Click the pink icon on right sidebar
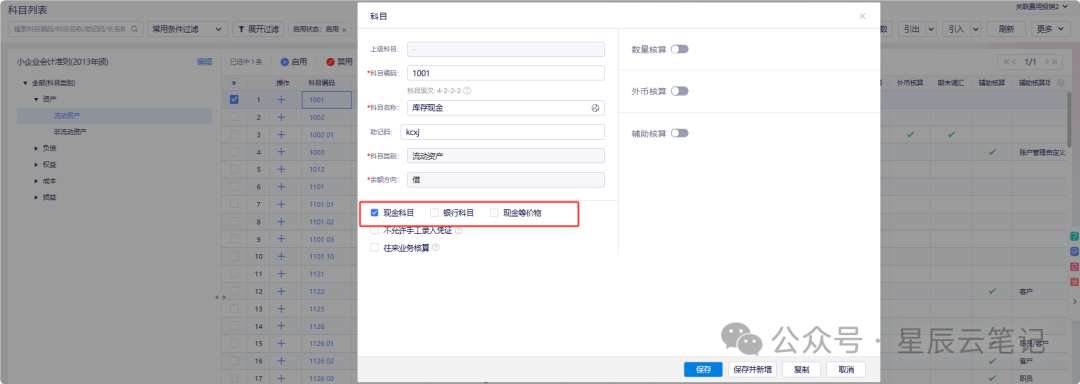 pyautogui.click(x=1074, y=267)
